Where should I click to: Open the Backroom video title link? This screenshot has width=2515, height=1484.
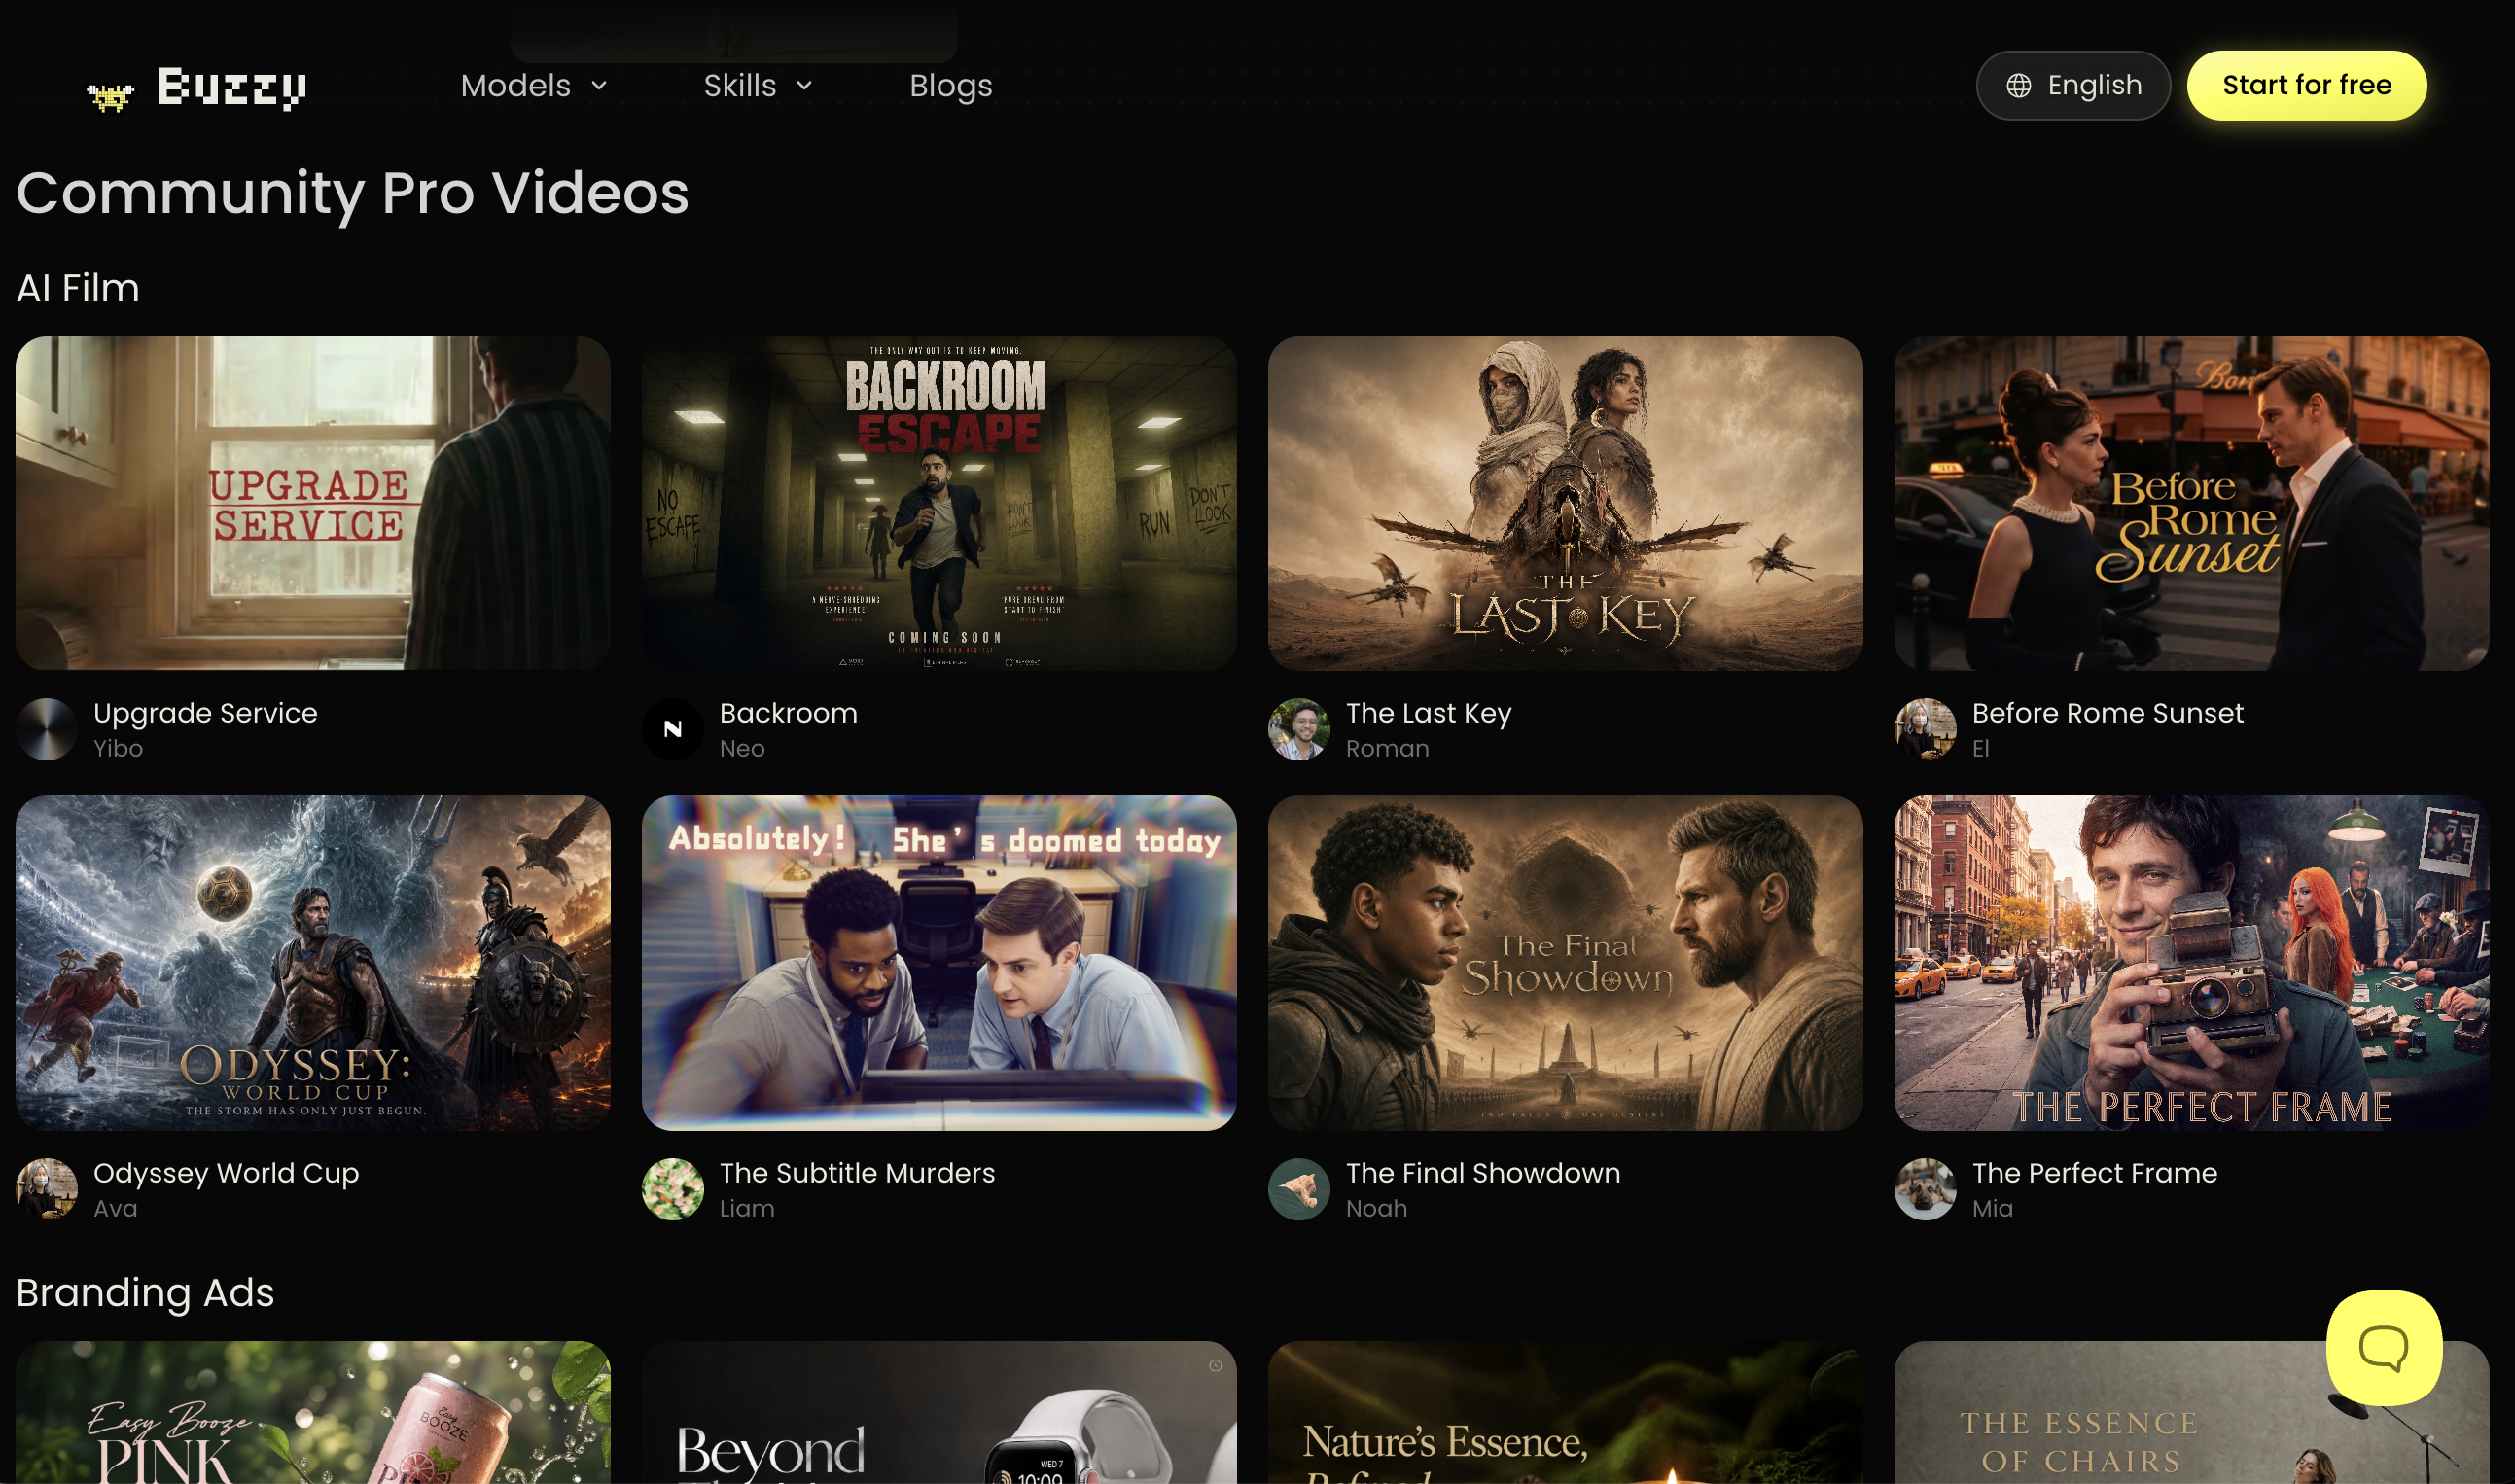point(788,713)
